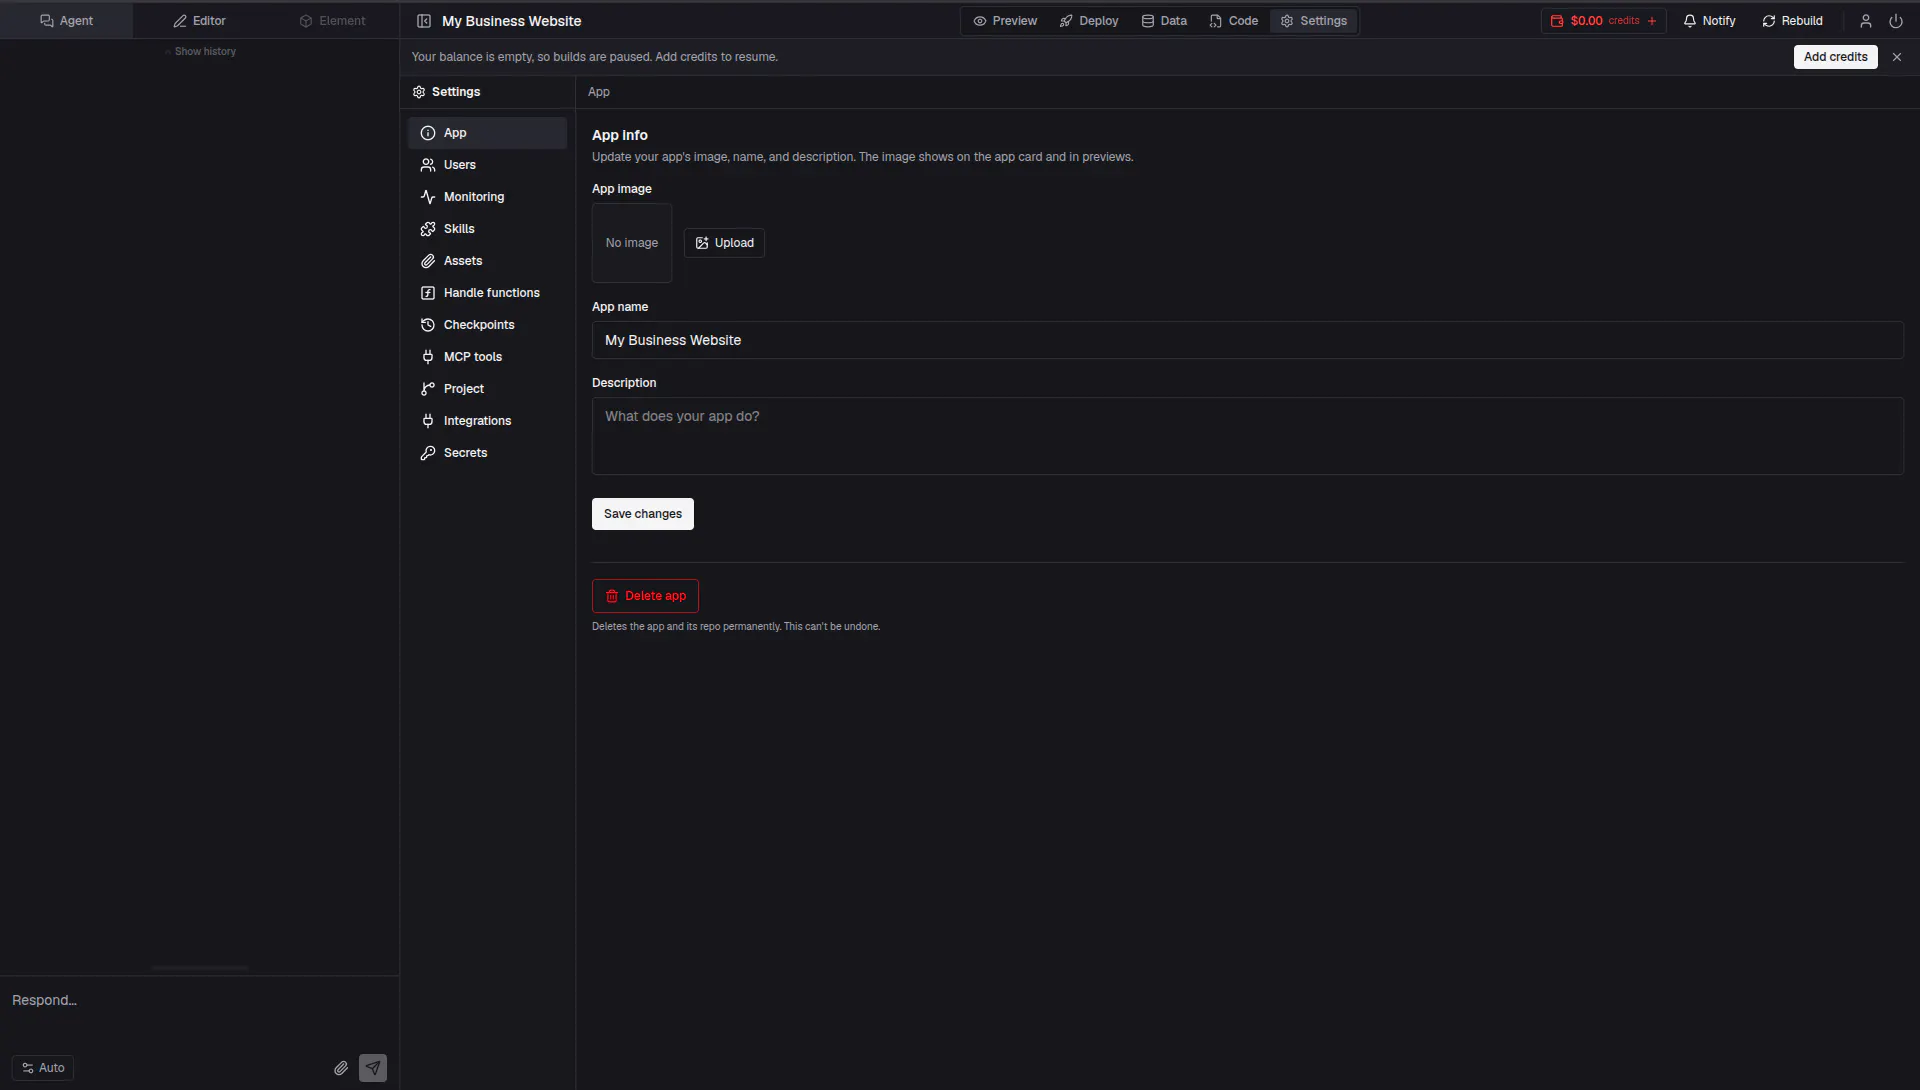Click the Settings panel header
The height and width of the screenshot is (1090, 1920).
[446, 92]
